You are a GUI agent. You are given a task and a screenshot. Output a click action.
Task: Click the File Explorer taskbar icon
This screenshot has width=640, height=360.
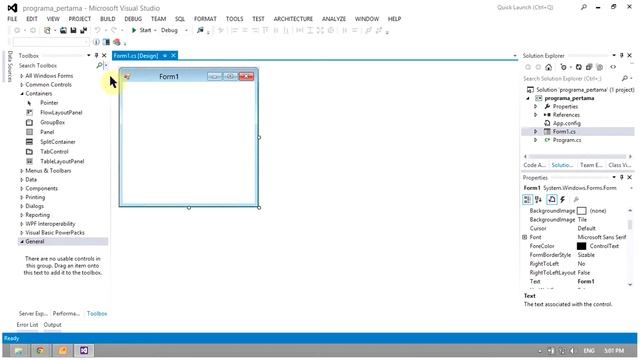point(19,350)
